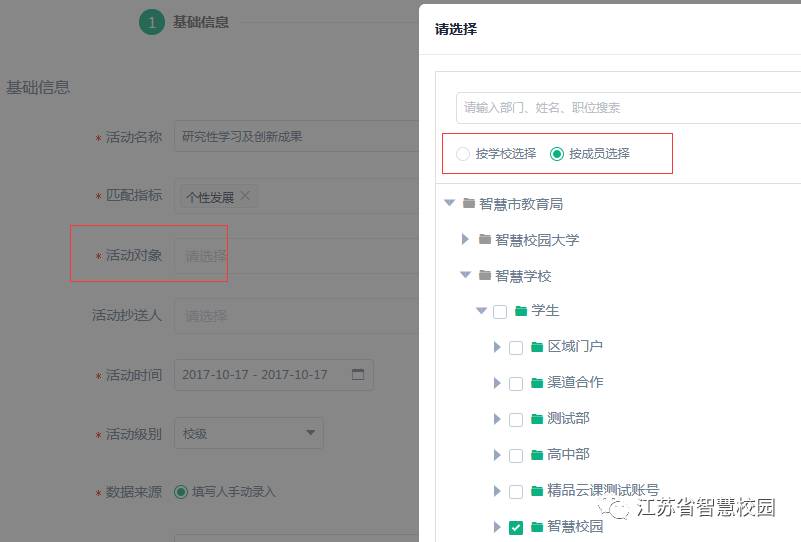Expand the 渠道合作 tree node
Viewport: 801px width, 542px height.
(497, 383)
